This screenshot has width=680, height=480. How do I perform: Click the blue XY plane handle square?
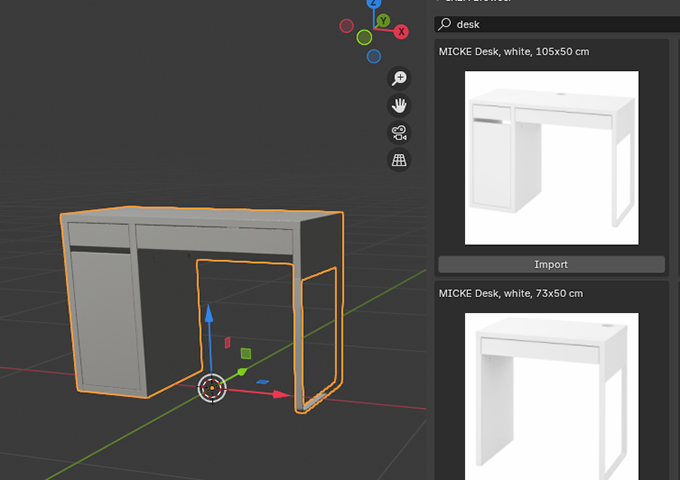tap(263, 382)
